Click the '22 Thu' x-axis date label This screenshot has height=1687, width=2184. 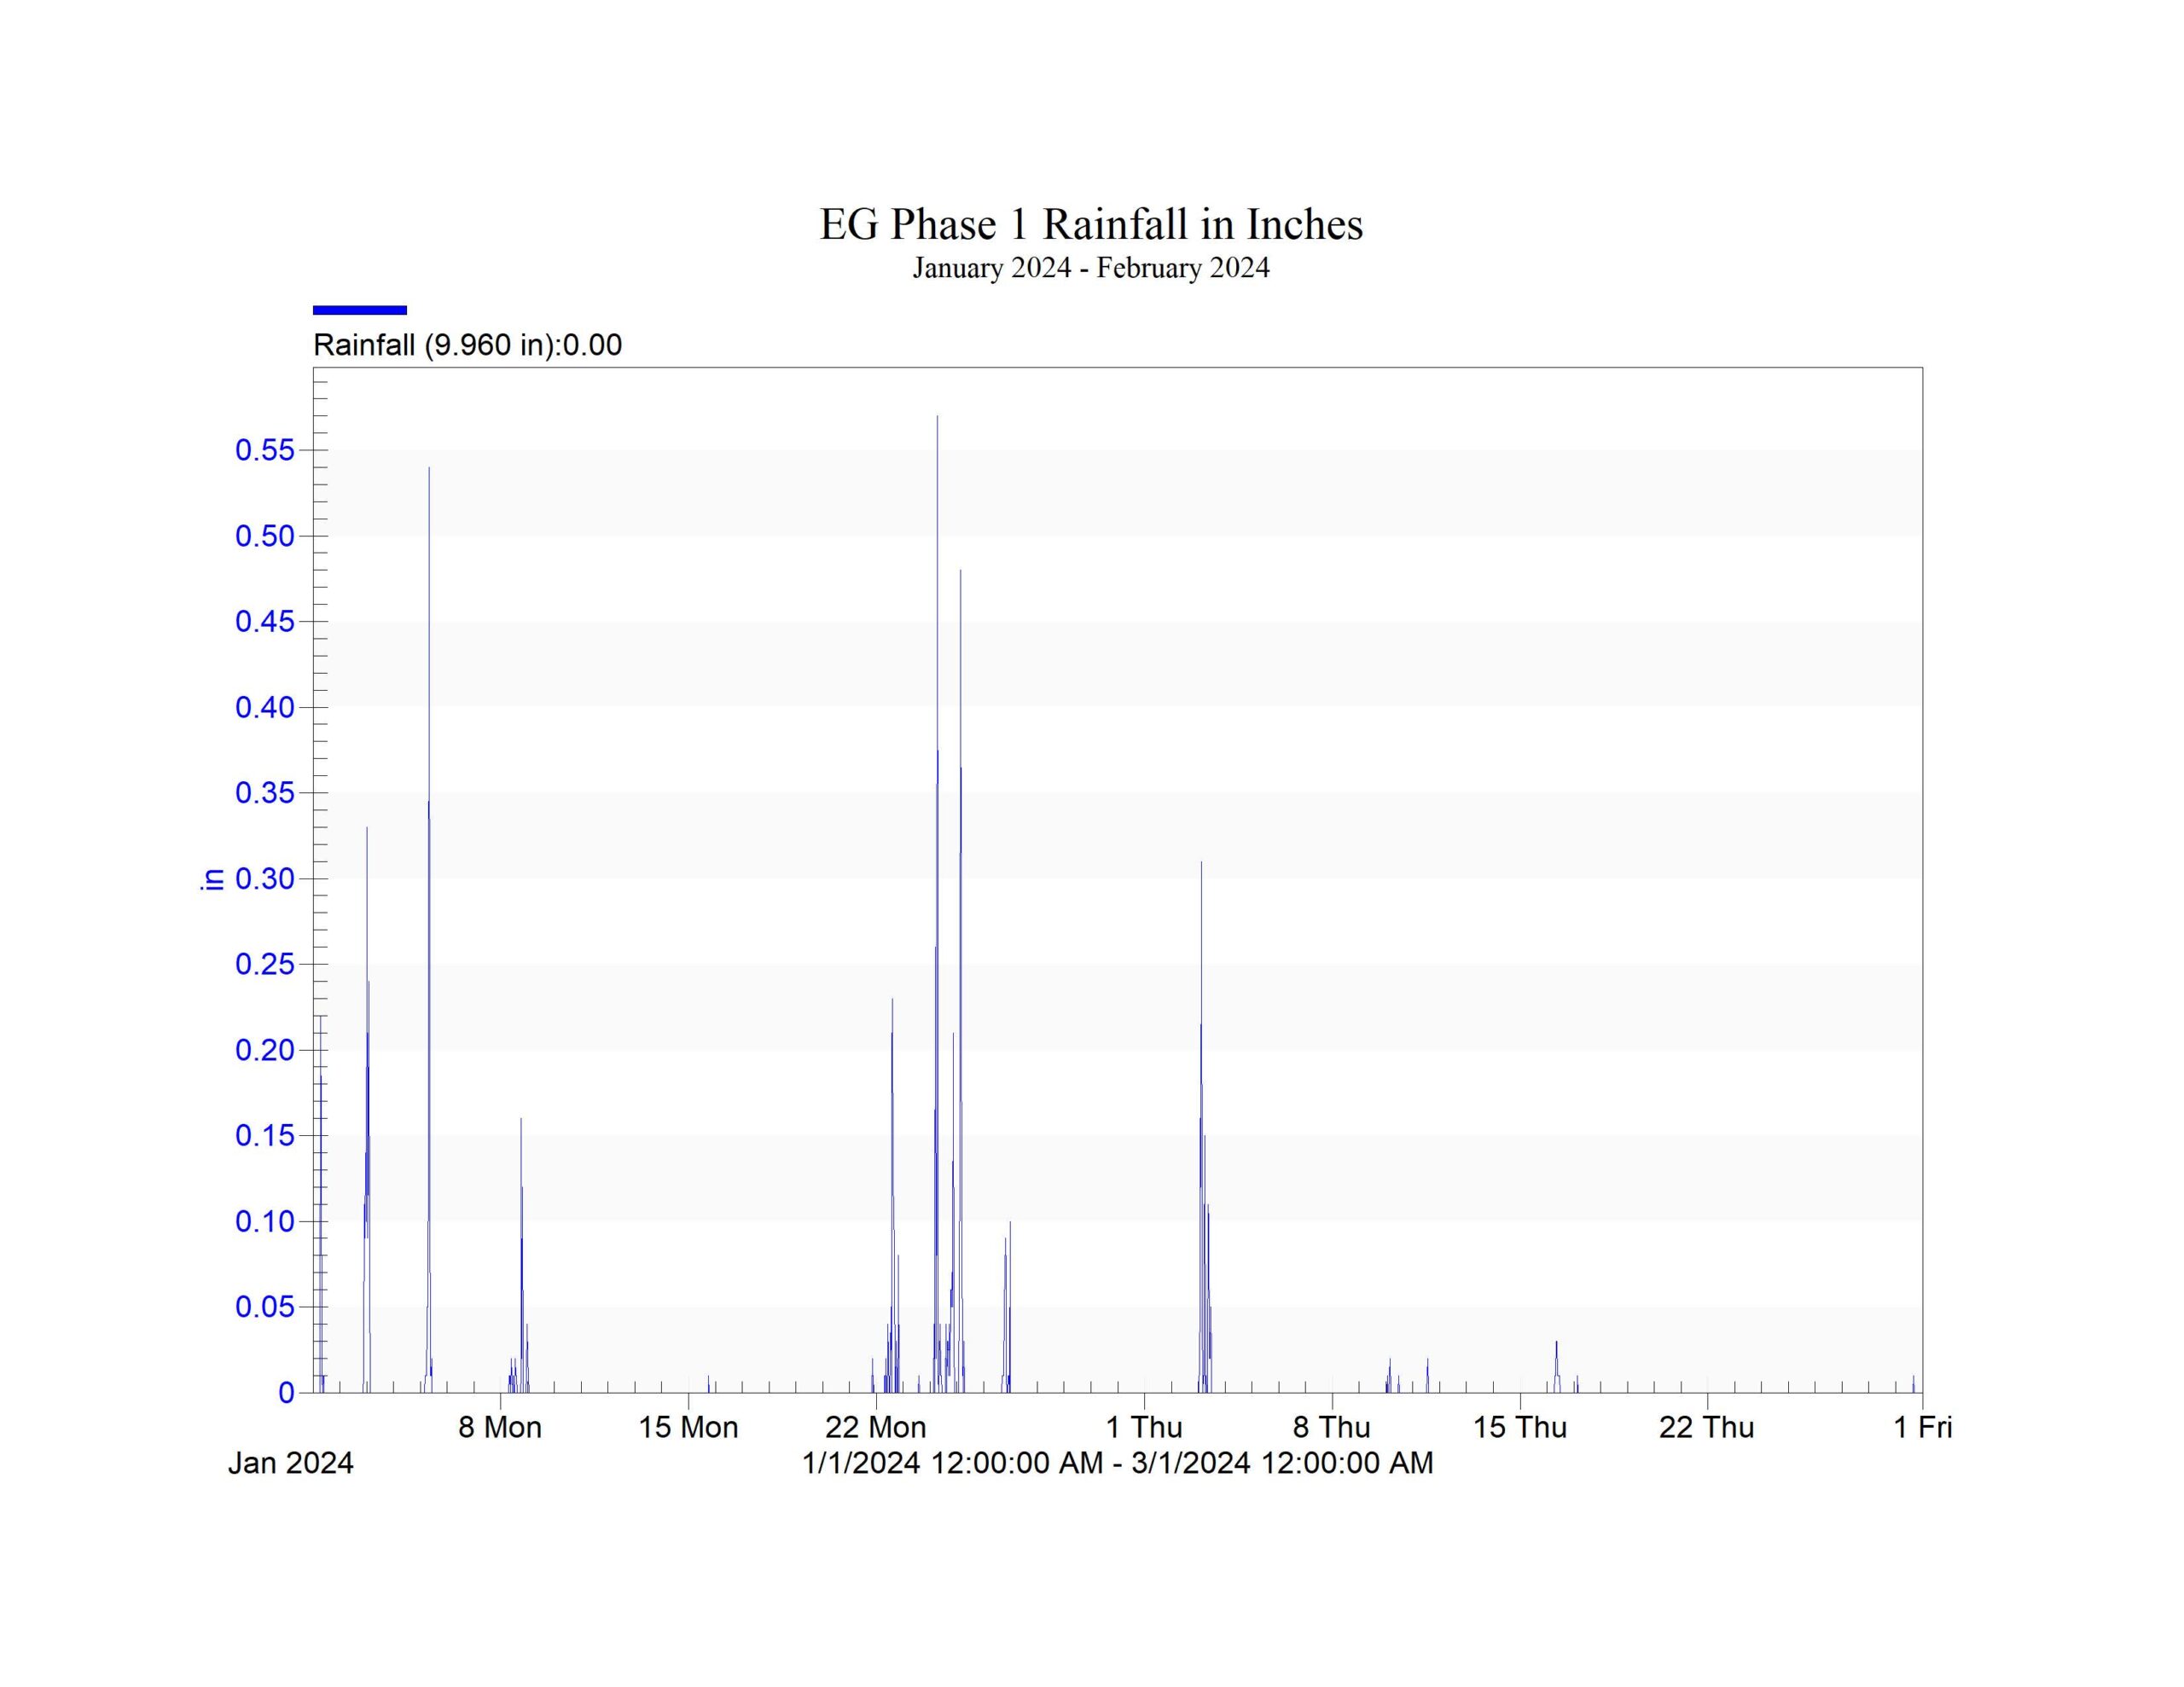pyautogui.click(x=1707, y=1427)
